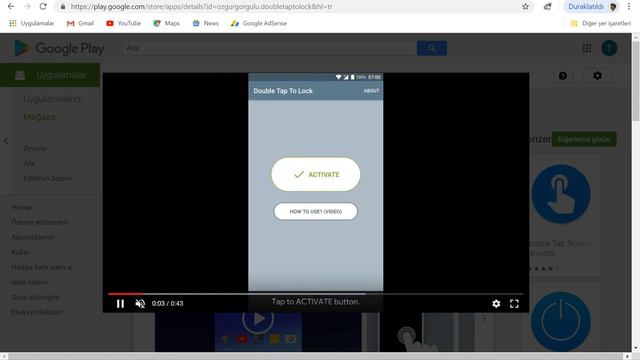Open Oyunlar in the sidebar
Image resolution: width=640 pixels, height=360 pixels.
35,148
